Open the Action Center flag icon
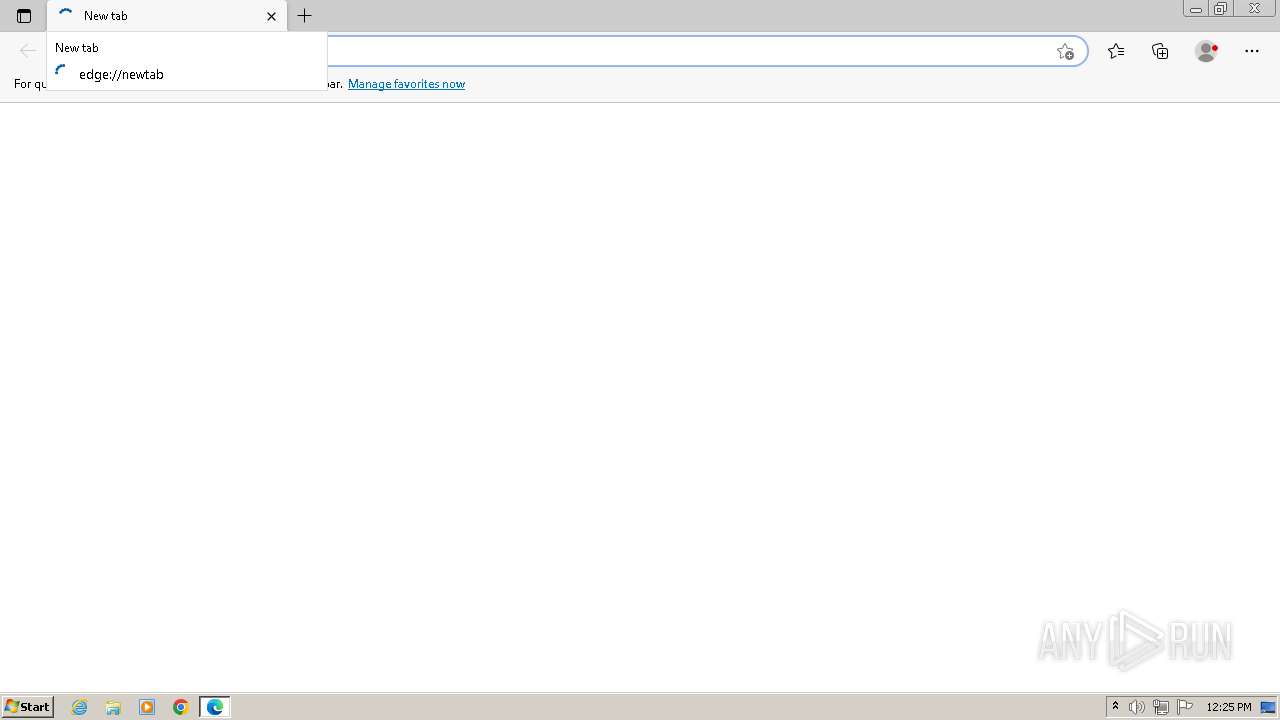This screenshot has height=720, width=1280. coord(1185,707)
